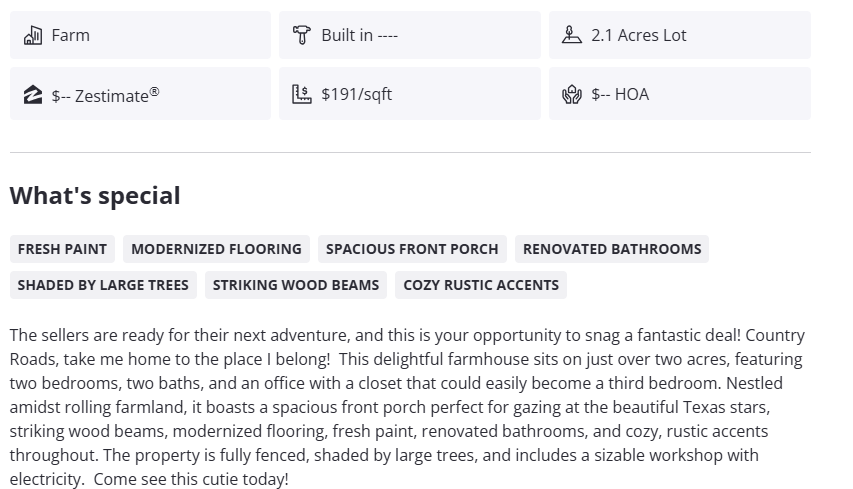
Task: Click the STRIKING WOOD BEAMS tag
Action: click(x=296, y=285)
